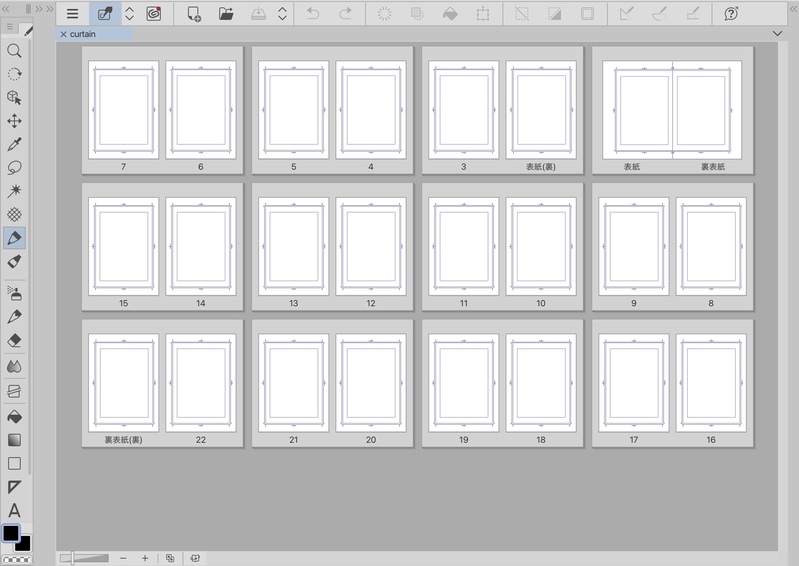The image size is (799, 566).
Task: Select the Blend droplets tool
Action: pyautogui.click(x=14, y=366)
